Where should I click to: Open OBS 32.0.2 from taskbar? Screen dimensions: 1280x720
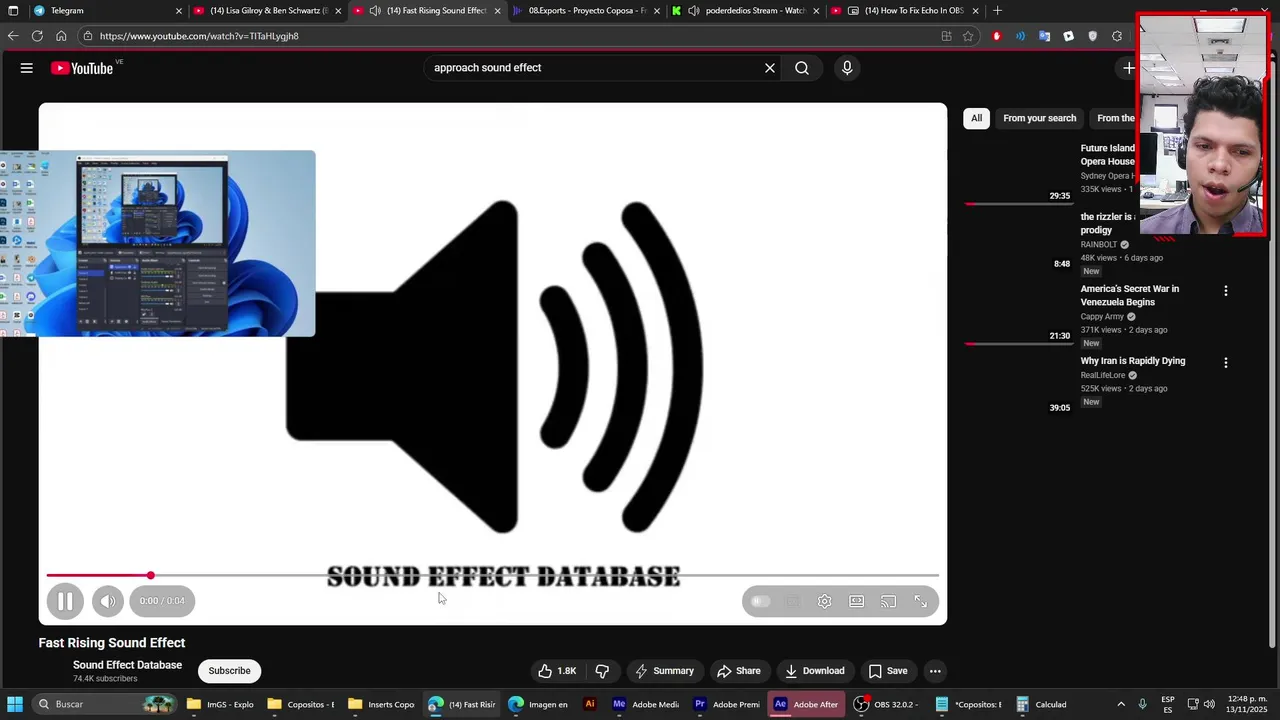tap(887, 704)
